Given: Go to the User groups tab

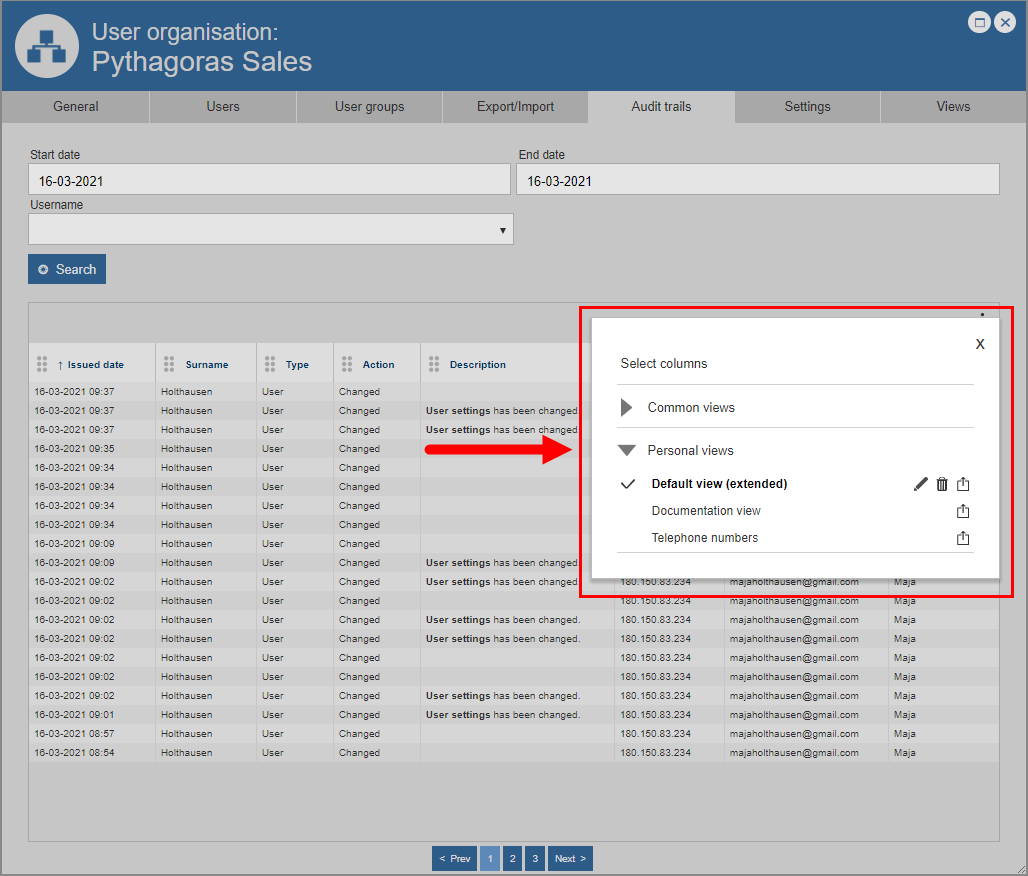Looking at the screenshot, I should click(x=370, y=107).
